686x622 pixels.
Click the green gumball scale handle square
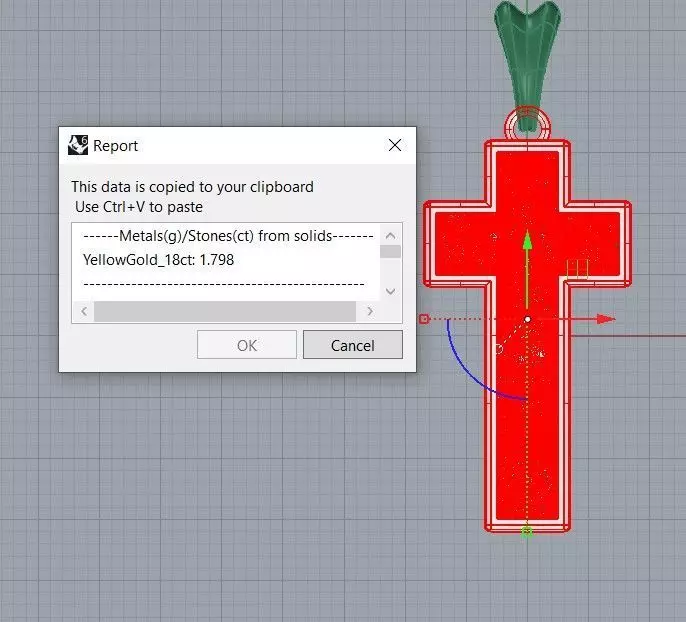point(527,531)
